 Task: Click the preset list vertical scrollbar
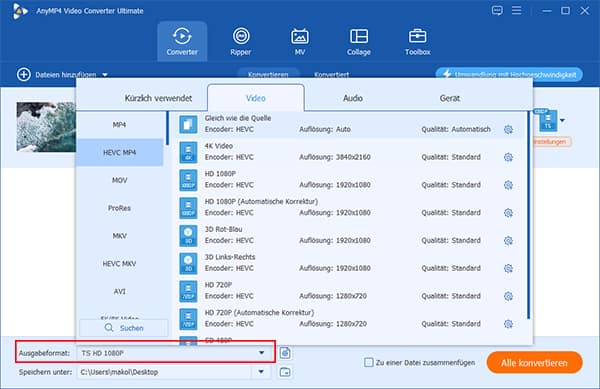pyautogui.click(x=528, y=215)
